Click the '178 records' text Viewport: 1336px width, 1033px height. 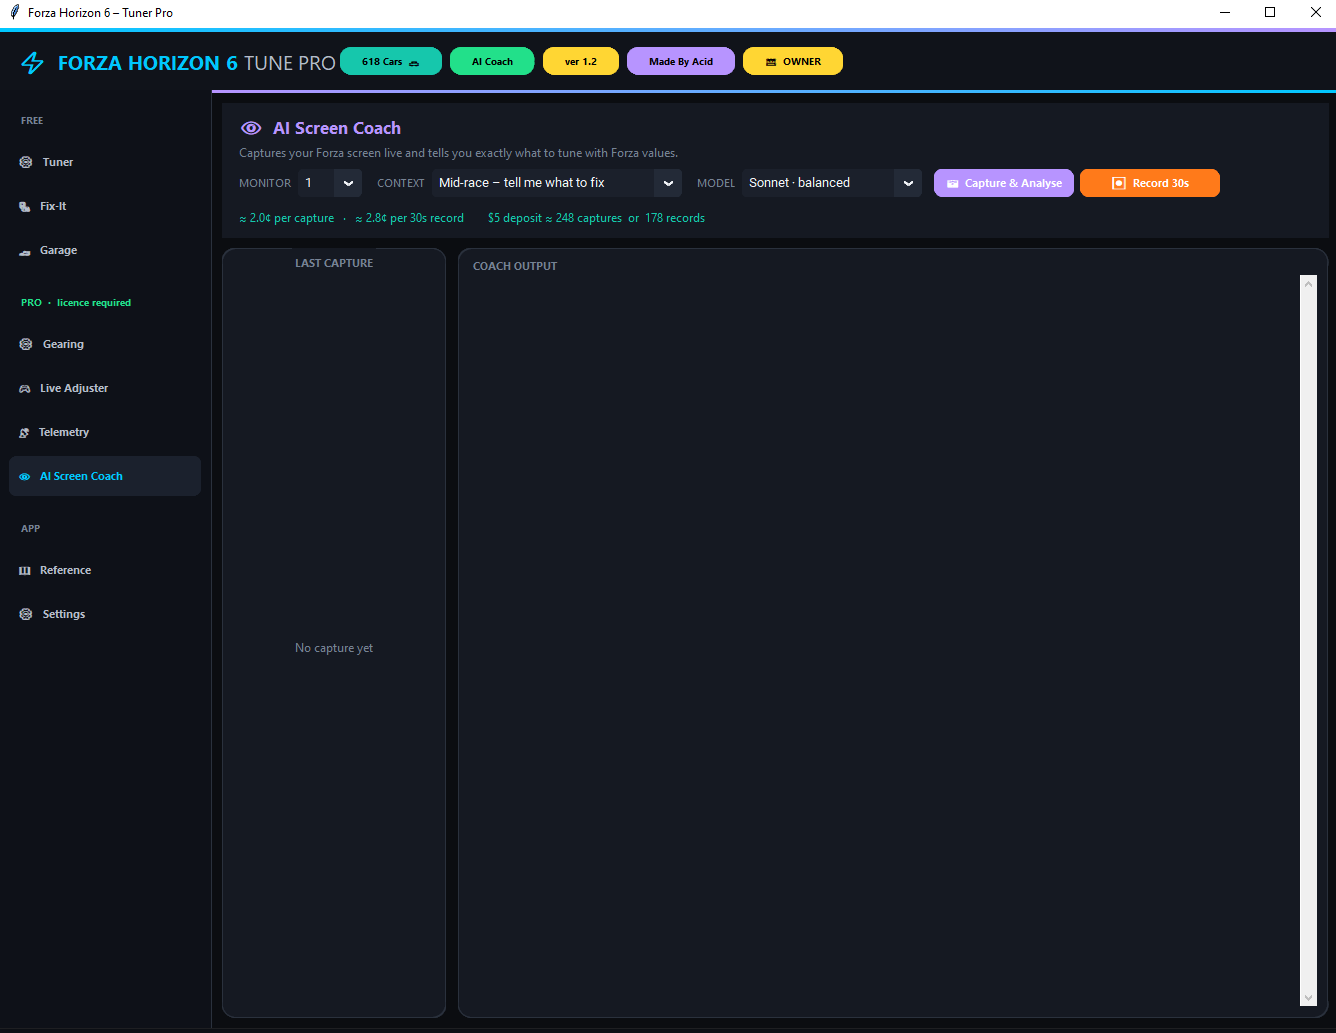[x=675, y=218]
